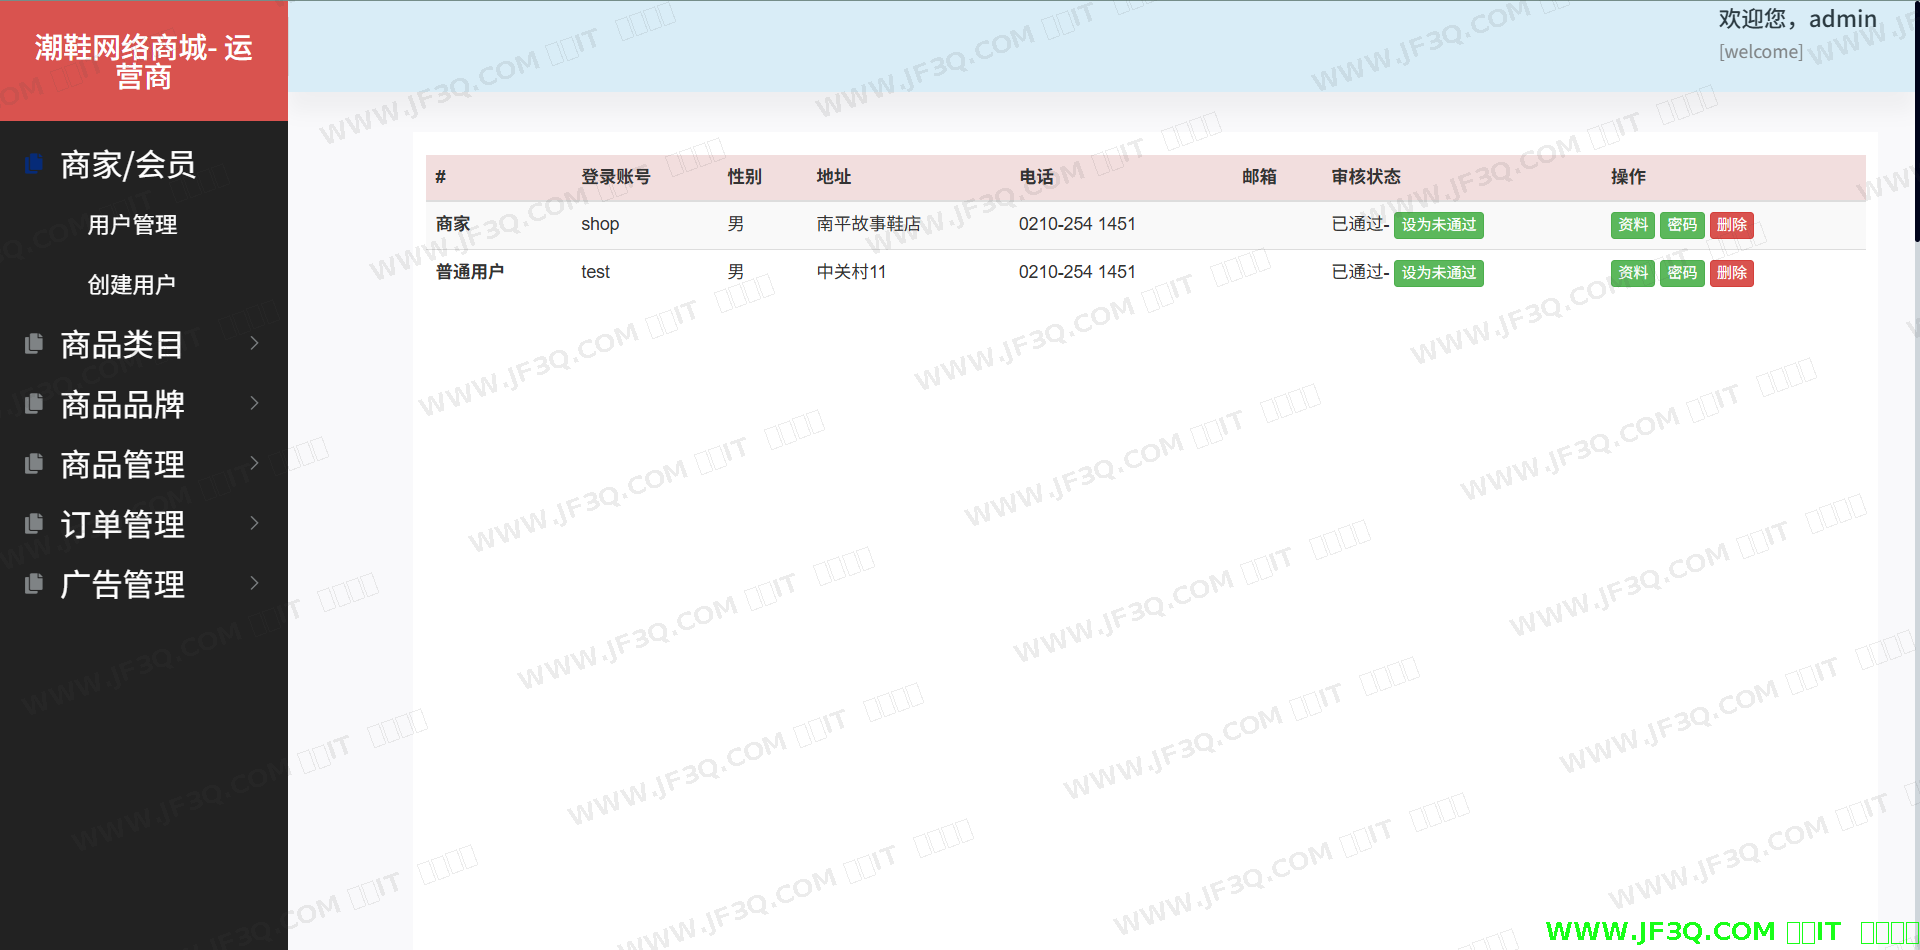Expand the 商品管理 chevron arrow

(254, 463)
